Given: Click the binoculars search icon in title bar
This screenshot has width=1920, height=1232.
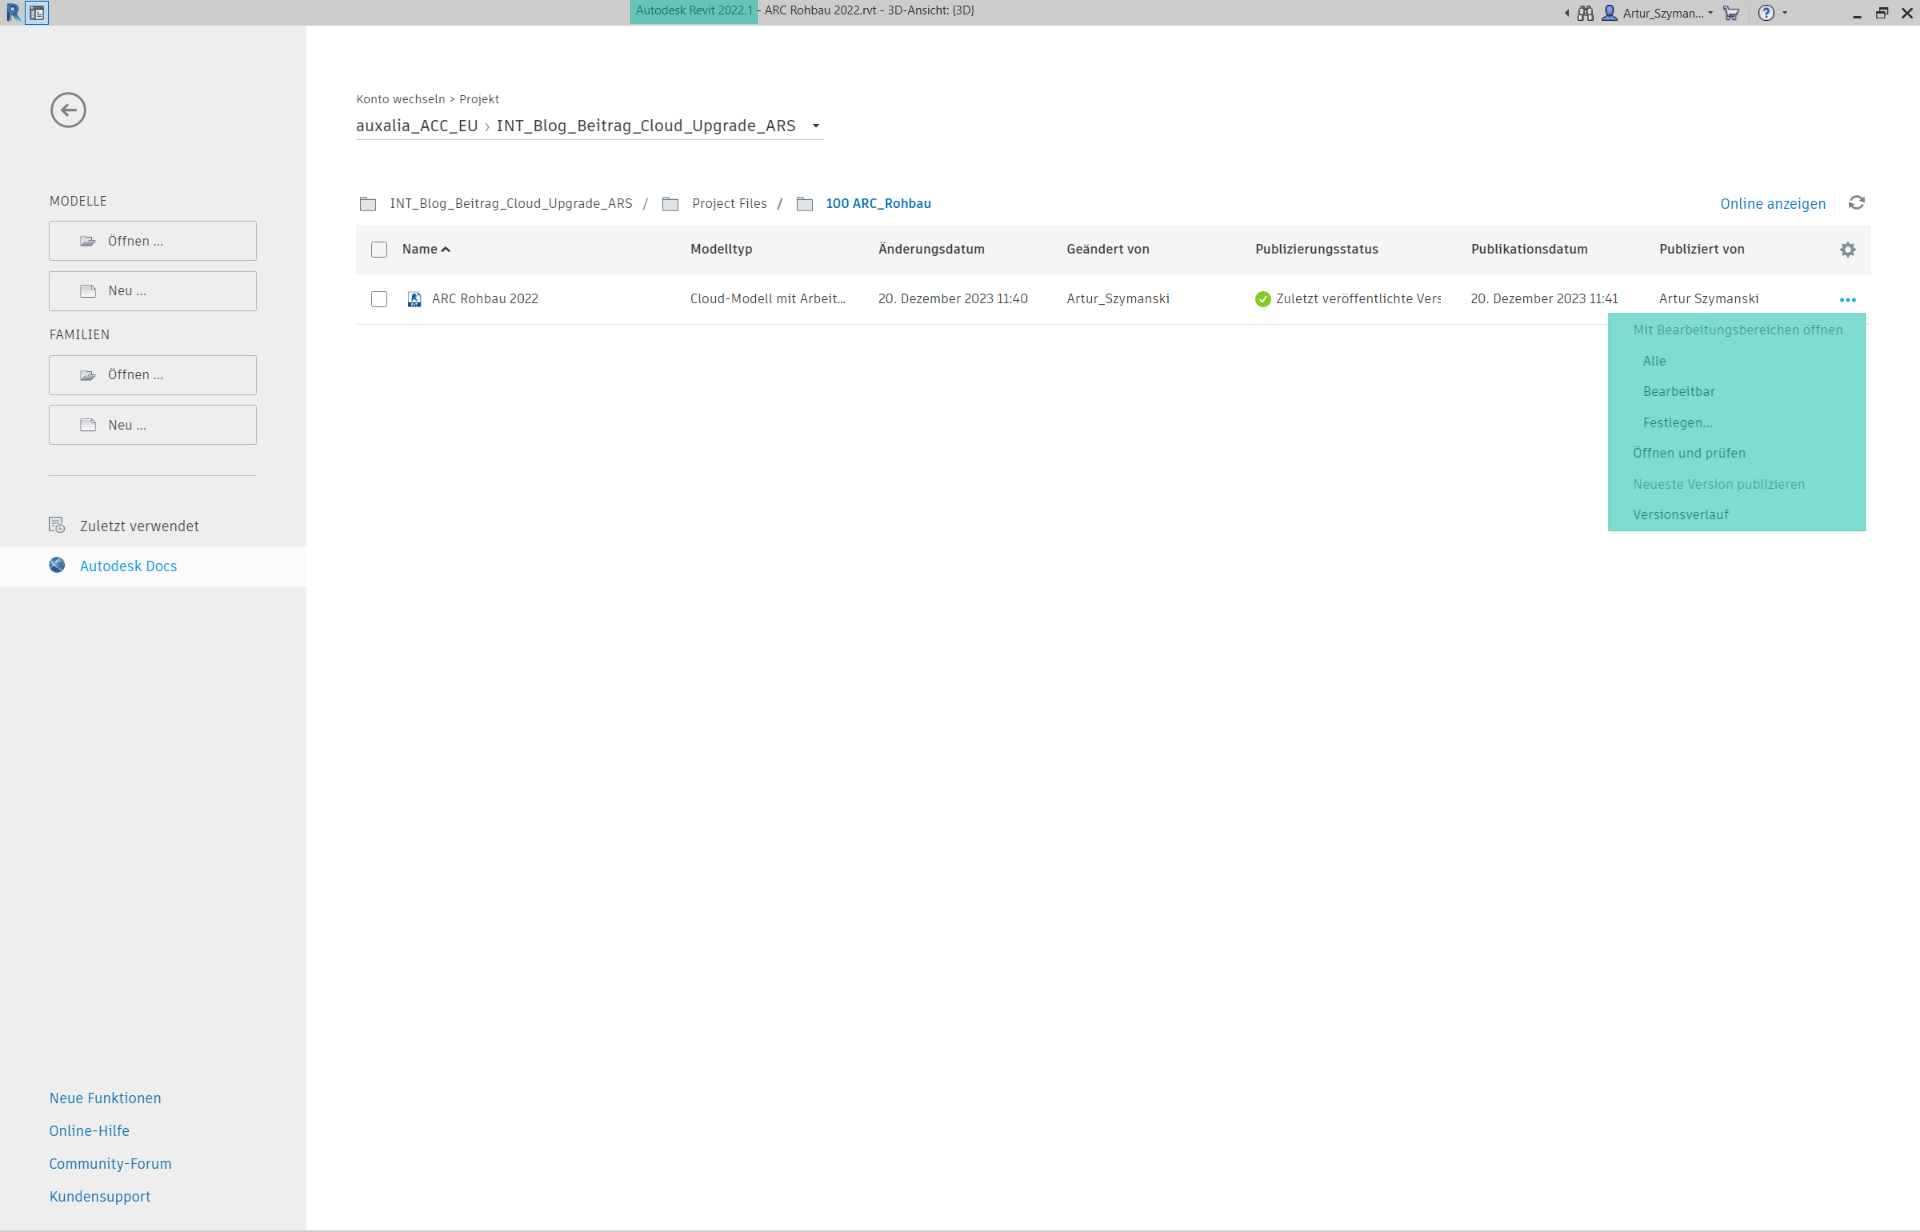Looking at the screenshot, I should [x=1585, y=13].
